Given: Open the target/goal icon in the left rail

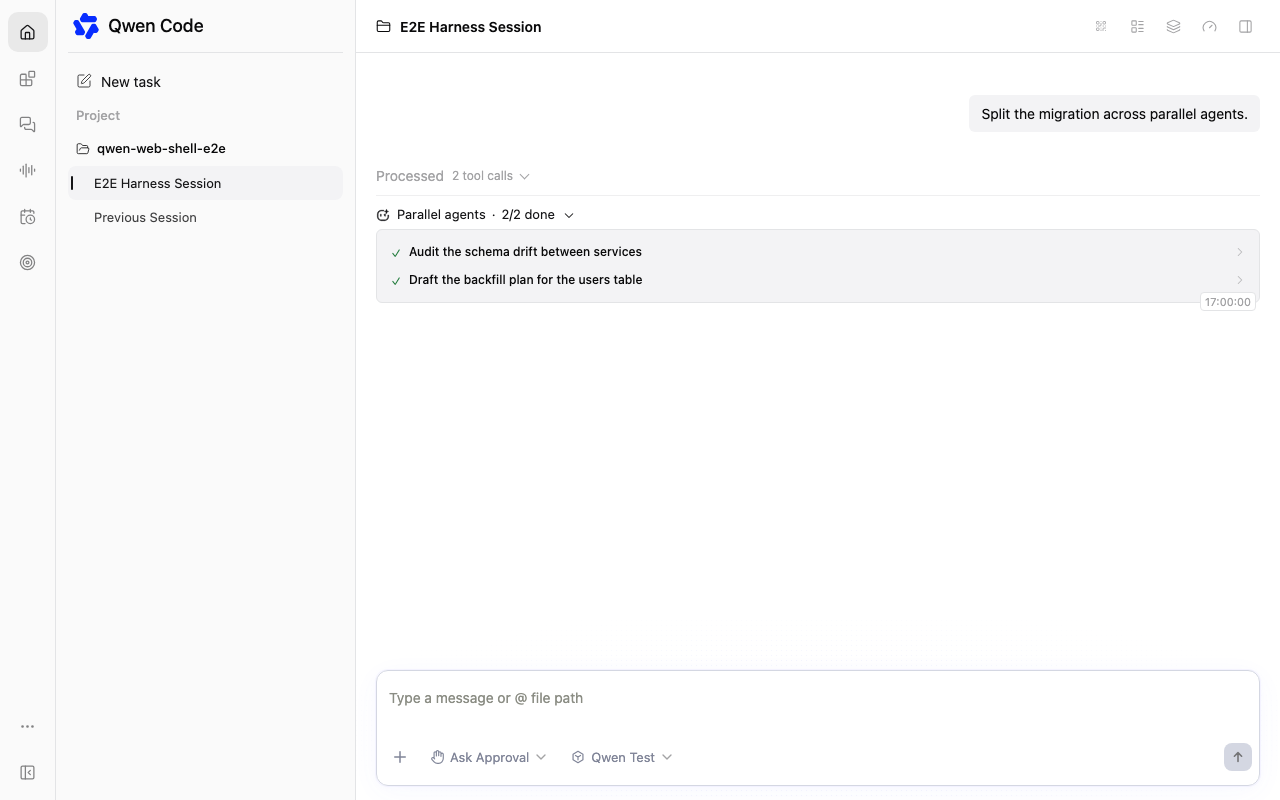Looking at the screenshot, I should (x=28, y=263).
